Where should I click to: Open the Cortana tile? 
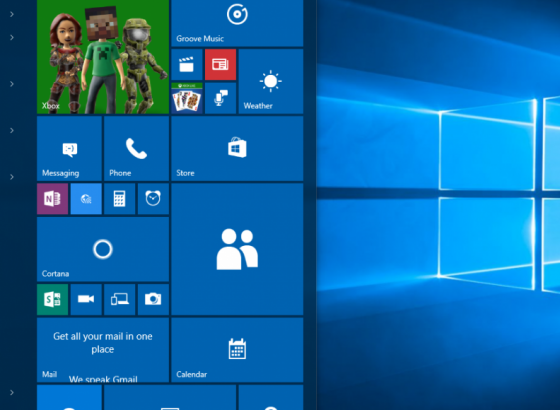tap(103, 249)
